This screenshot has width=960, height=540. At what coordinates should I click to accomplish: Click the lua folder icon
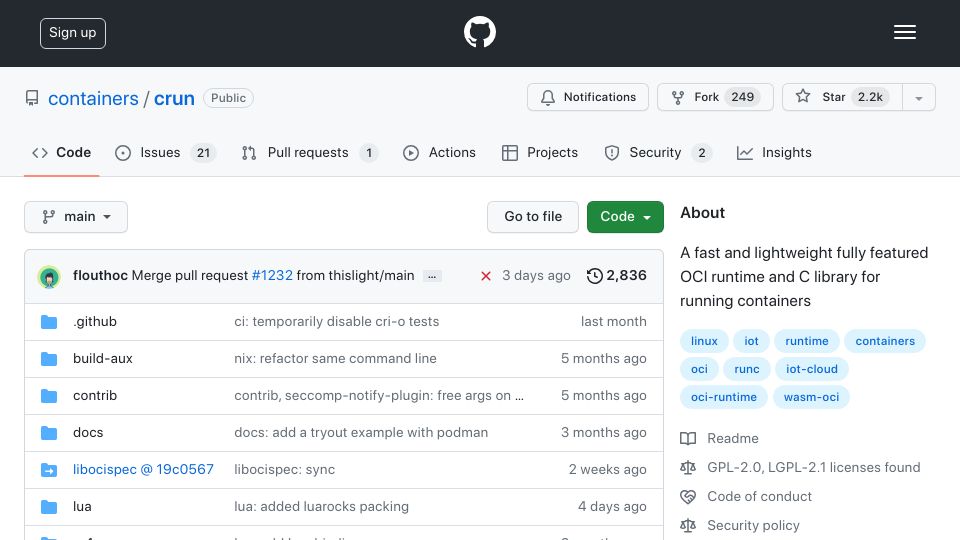(49, 507)
